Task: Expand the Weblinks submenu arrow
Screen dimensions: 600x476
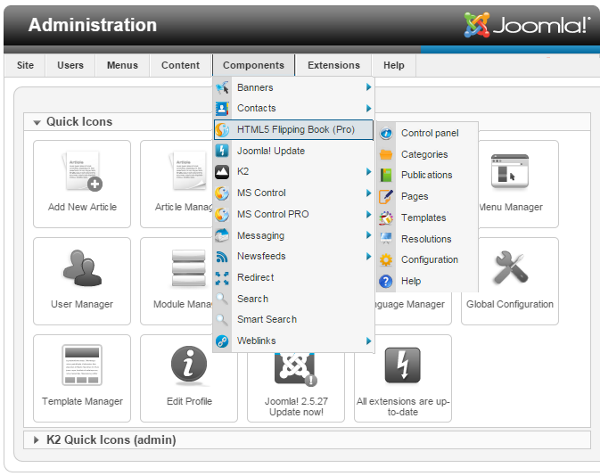Action: [368, 341]
